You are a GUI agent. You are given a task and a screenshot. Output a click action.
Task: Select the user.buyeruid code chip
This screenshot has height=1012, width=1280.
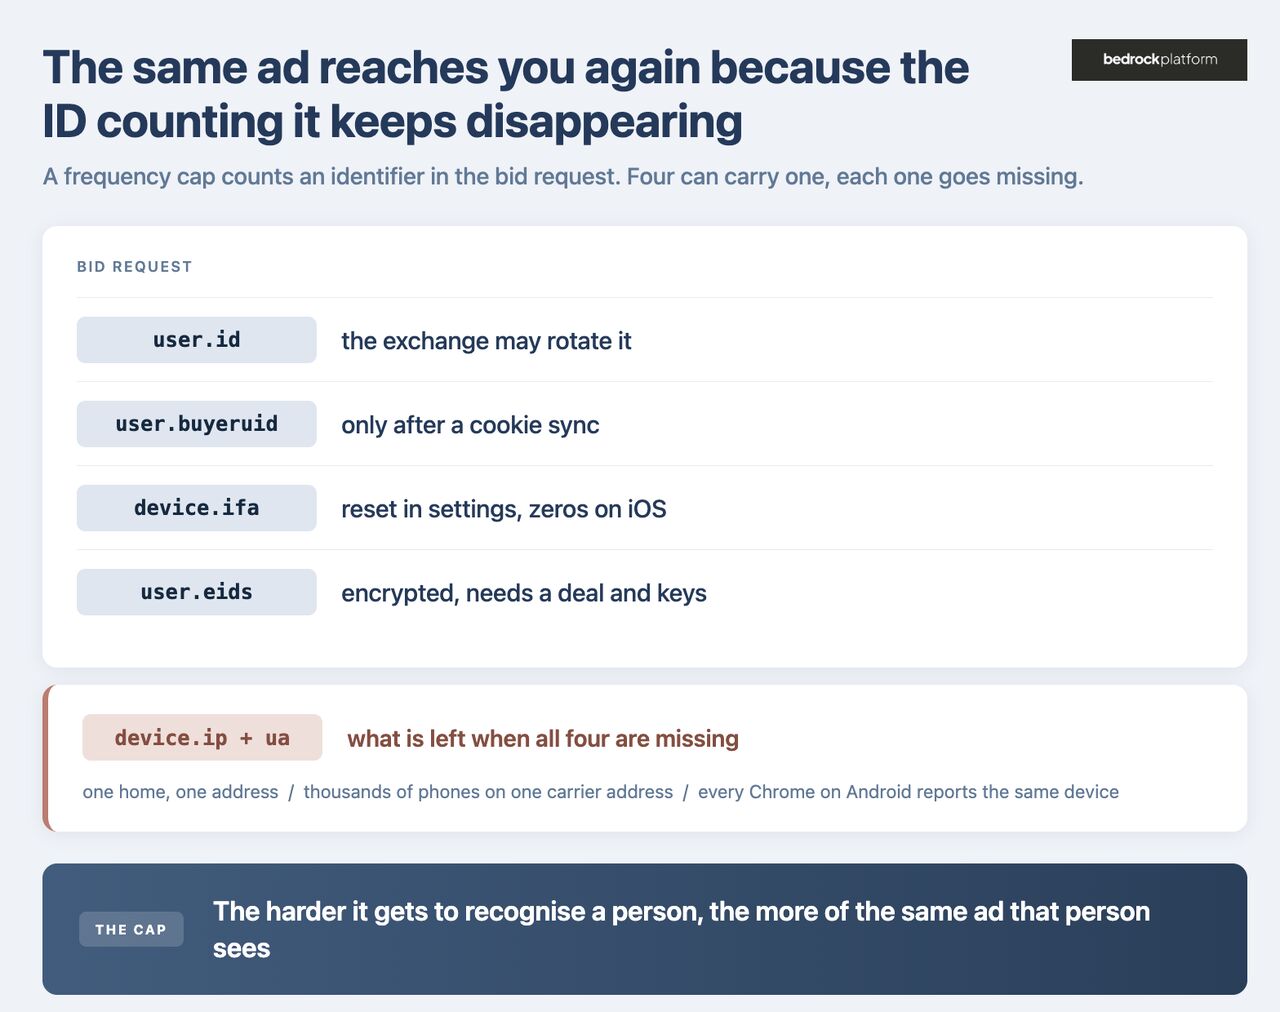197,424
